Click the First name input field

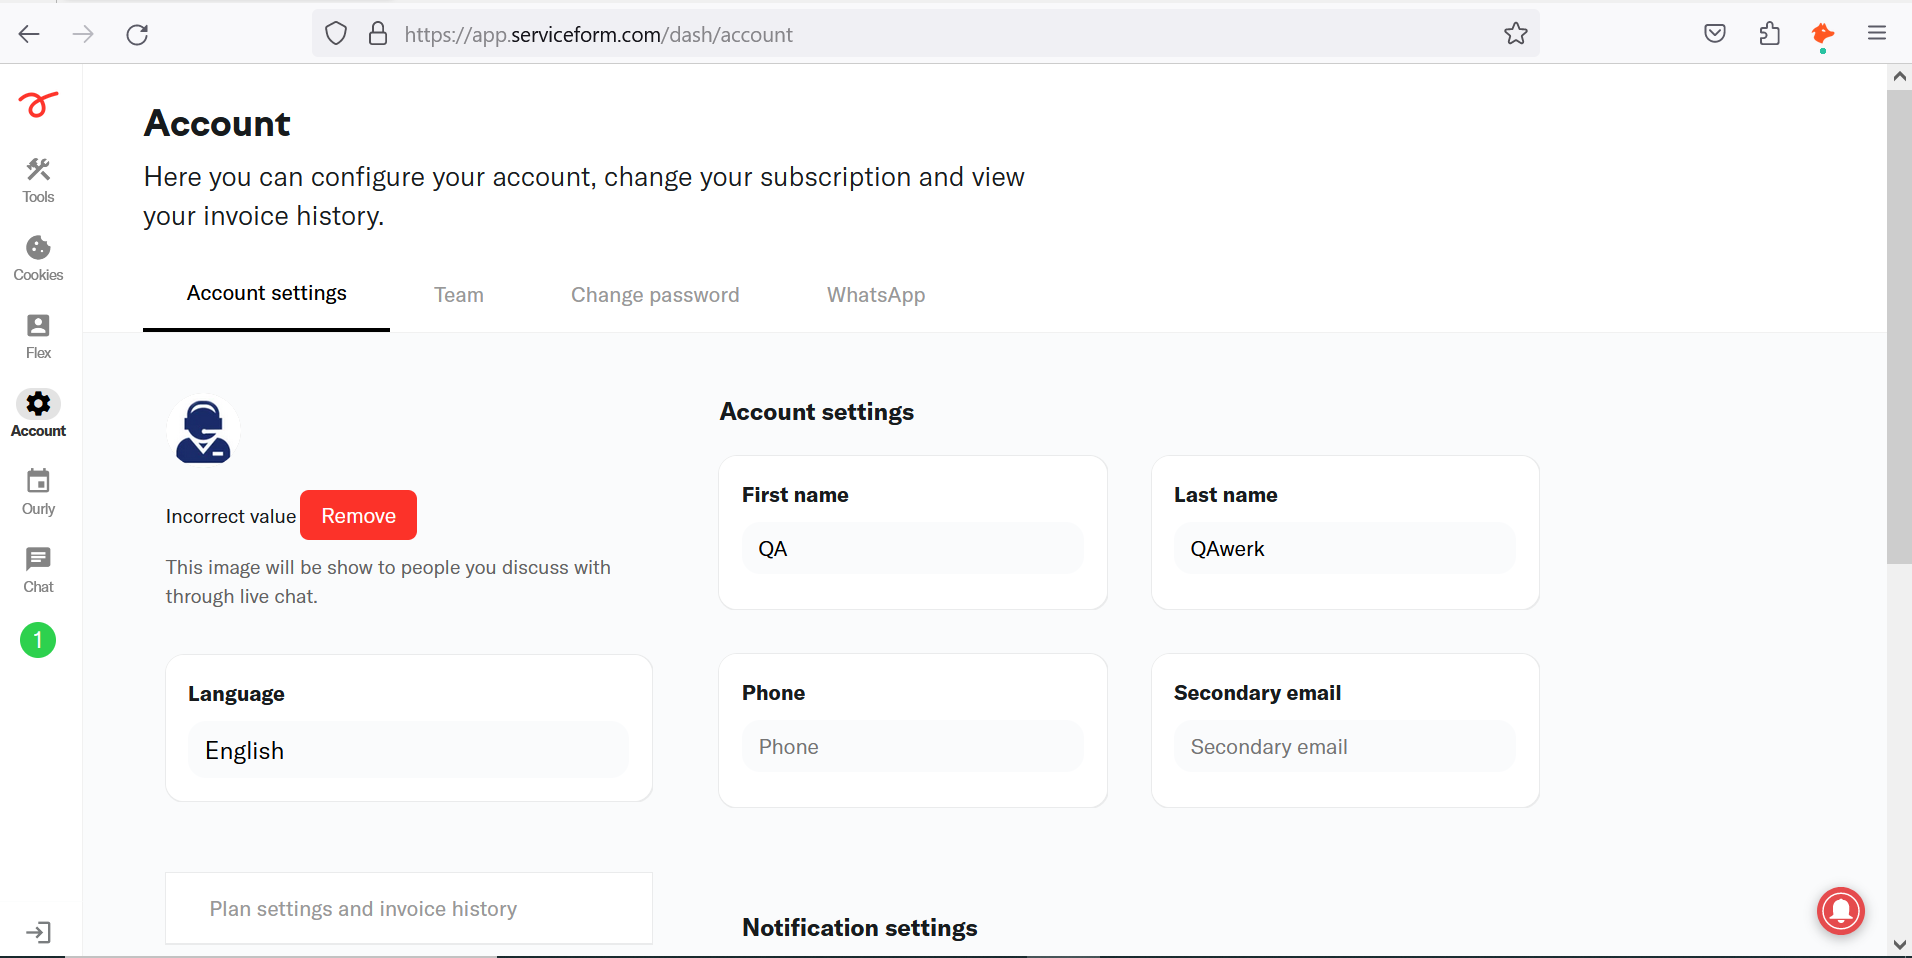coord(912,548)
